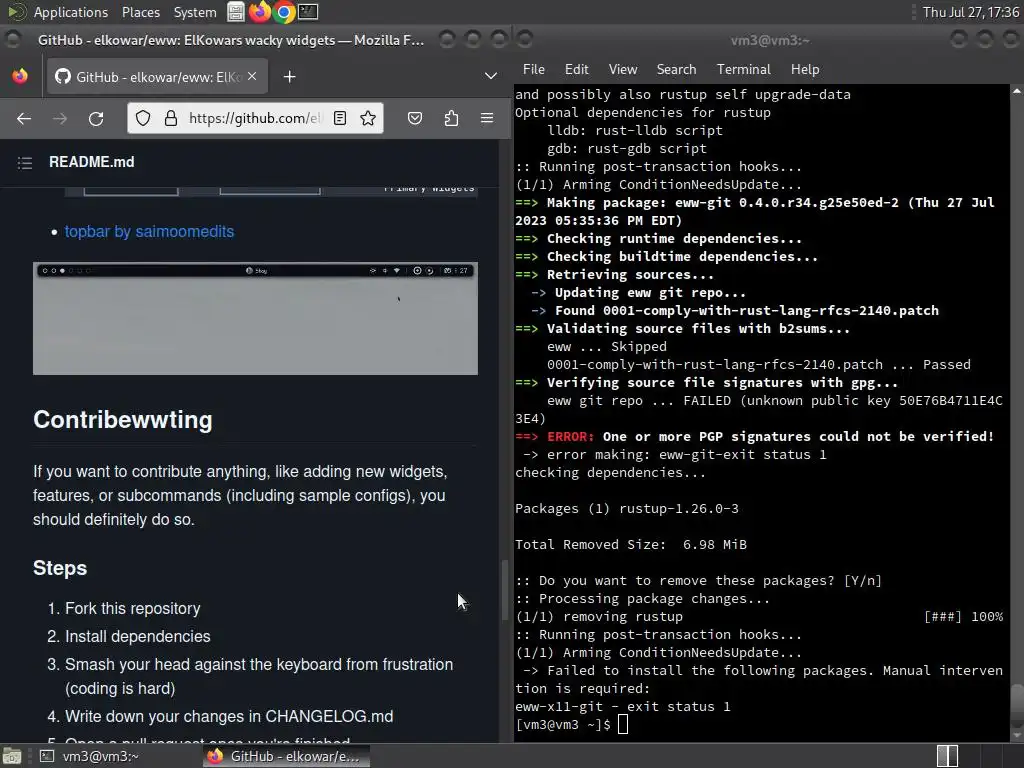The height and width of the screenshot is (768, 1024).
Task: Close the GitHub elkowar/eww tab
Action: click(x=252, y=76)
